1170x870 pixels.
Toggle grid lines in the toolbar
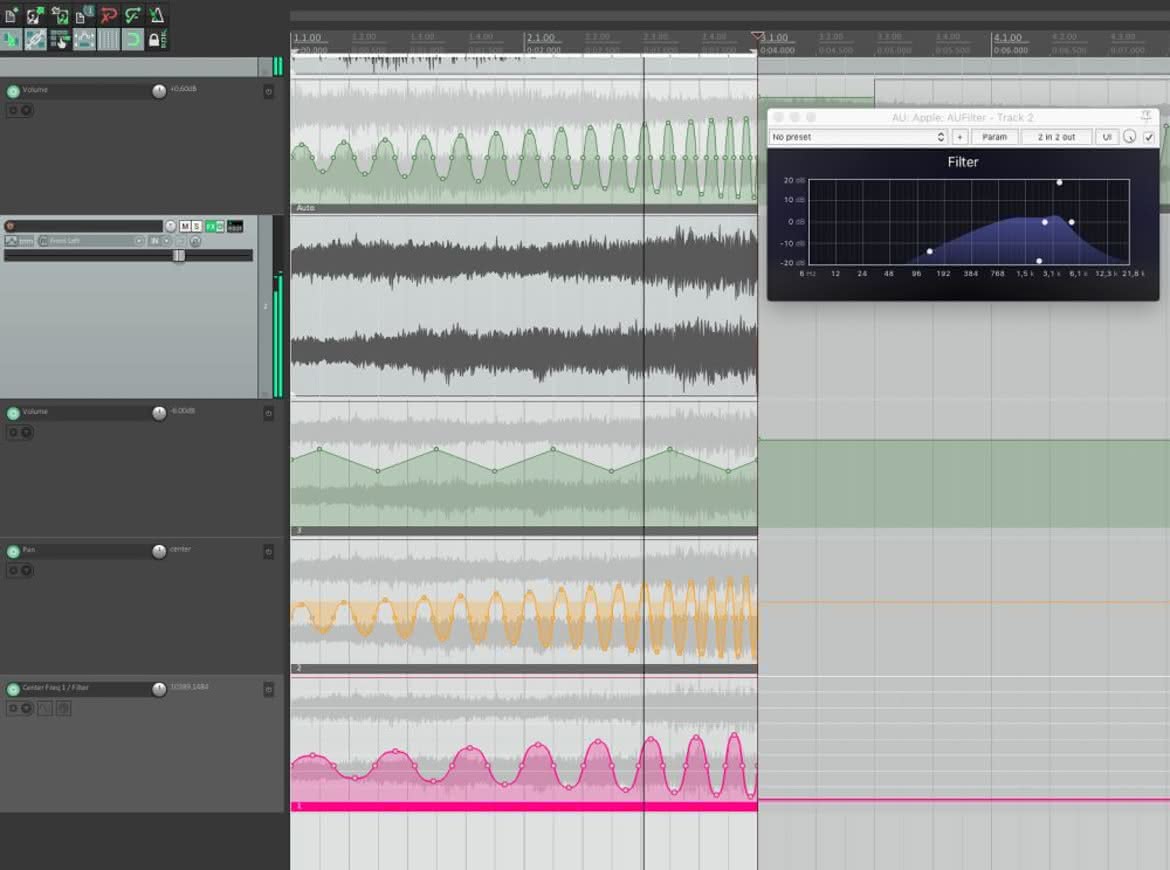(x=108, y=39)
